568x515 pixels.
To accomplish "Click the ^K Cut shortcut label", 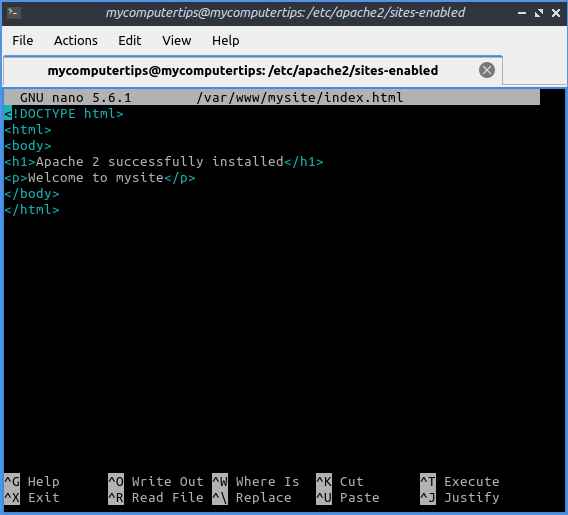I will [x=340, y=482].
